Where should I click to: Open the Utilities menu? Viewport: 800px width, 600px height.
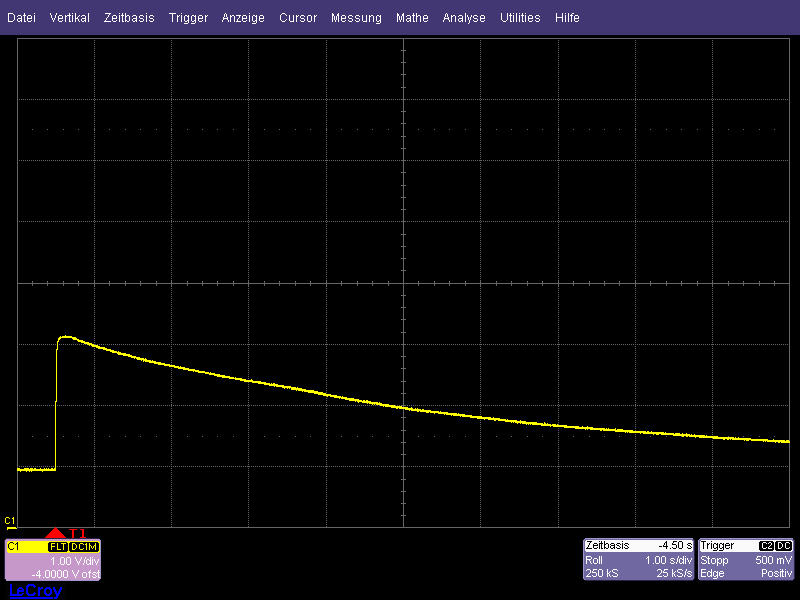pyautogui.click(x=520, y=18)
